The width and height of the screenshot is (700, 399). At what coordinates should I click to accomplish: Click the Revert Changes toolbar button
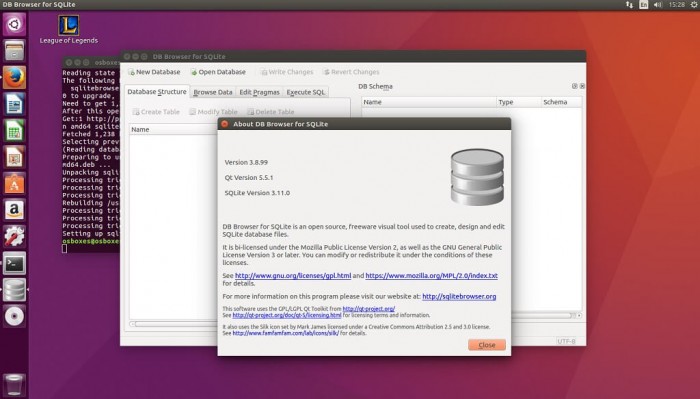[x=351, y=72]
